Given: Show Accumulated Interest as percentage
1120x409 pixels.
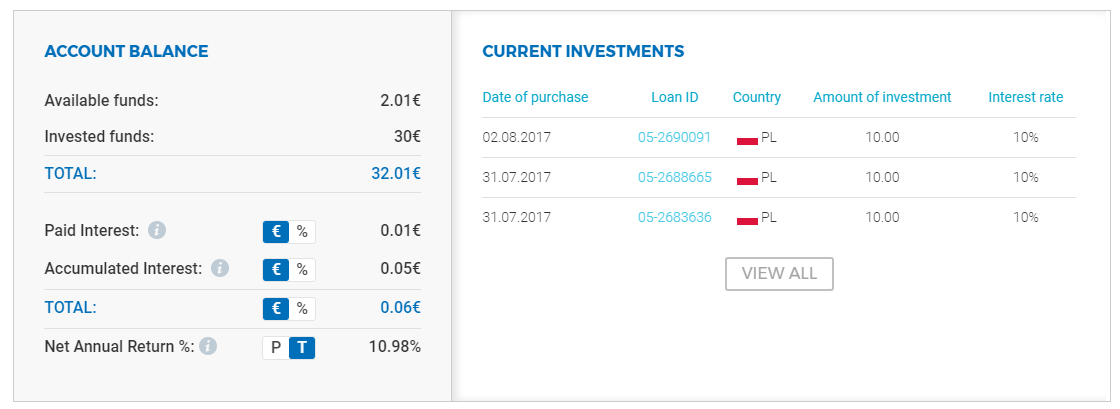Looking at the screenshot, I should pyautogui.click(x=302, y=269).
